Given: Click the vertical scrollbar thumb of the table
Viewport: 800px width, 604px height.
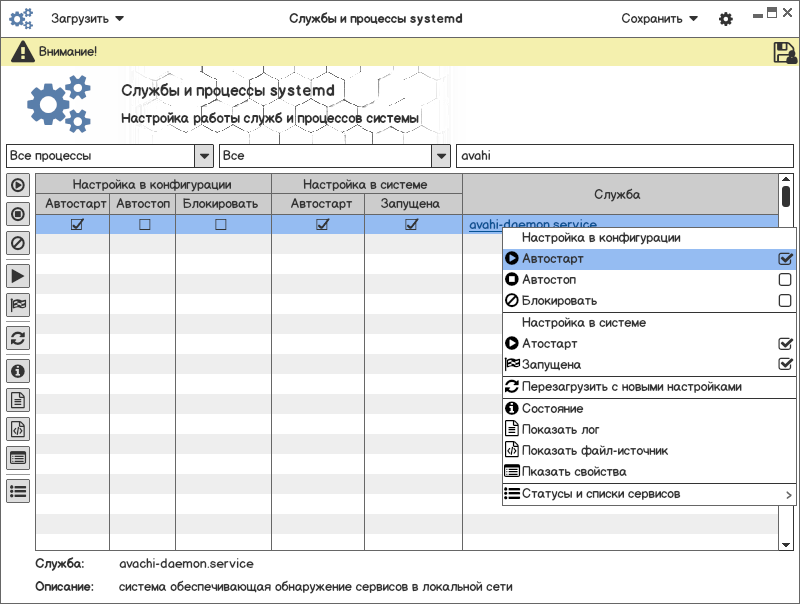Looking at the screenshot, I should click(785, 195).
